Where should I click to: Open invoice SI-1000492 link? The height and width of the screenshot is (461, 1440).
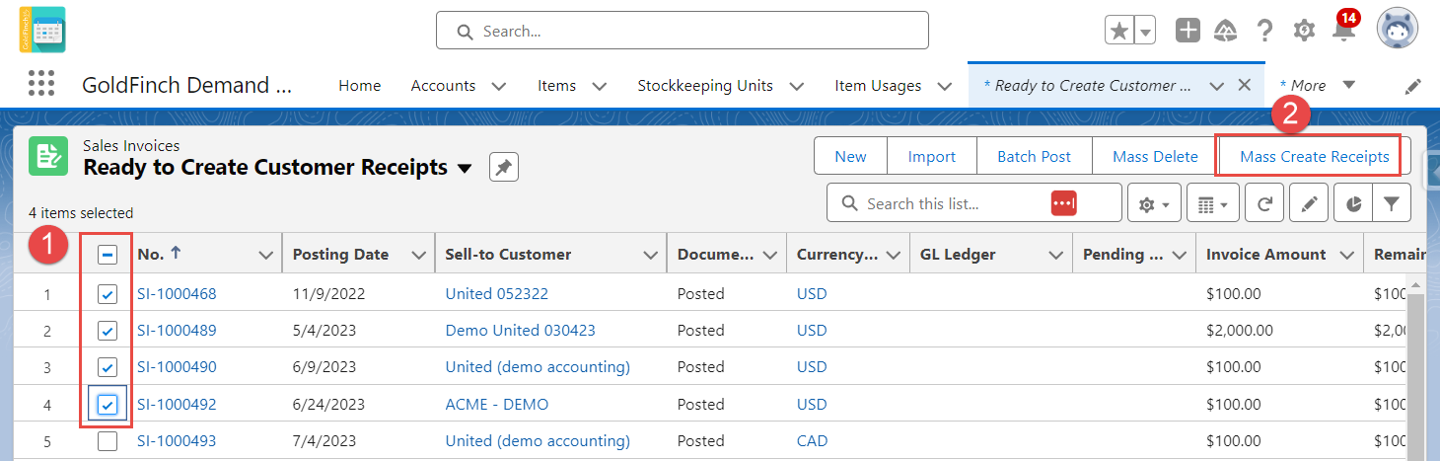point(177,404)
